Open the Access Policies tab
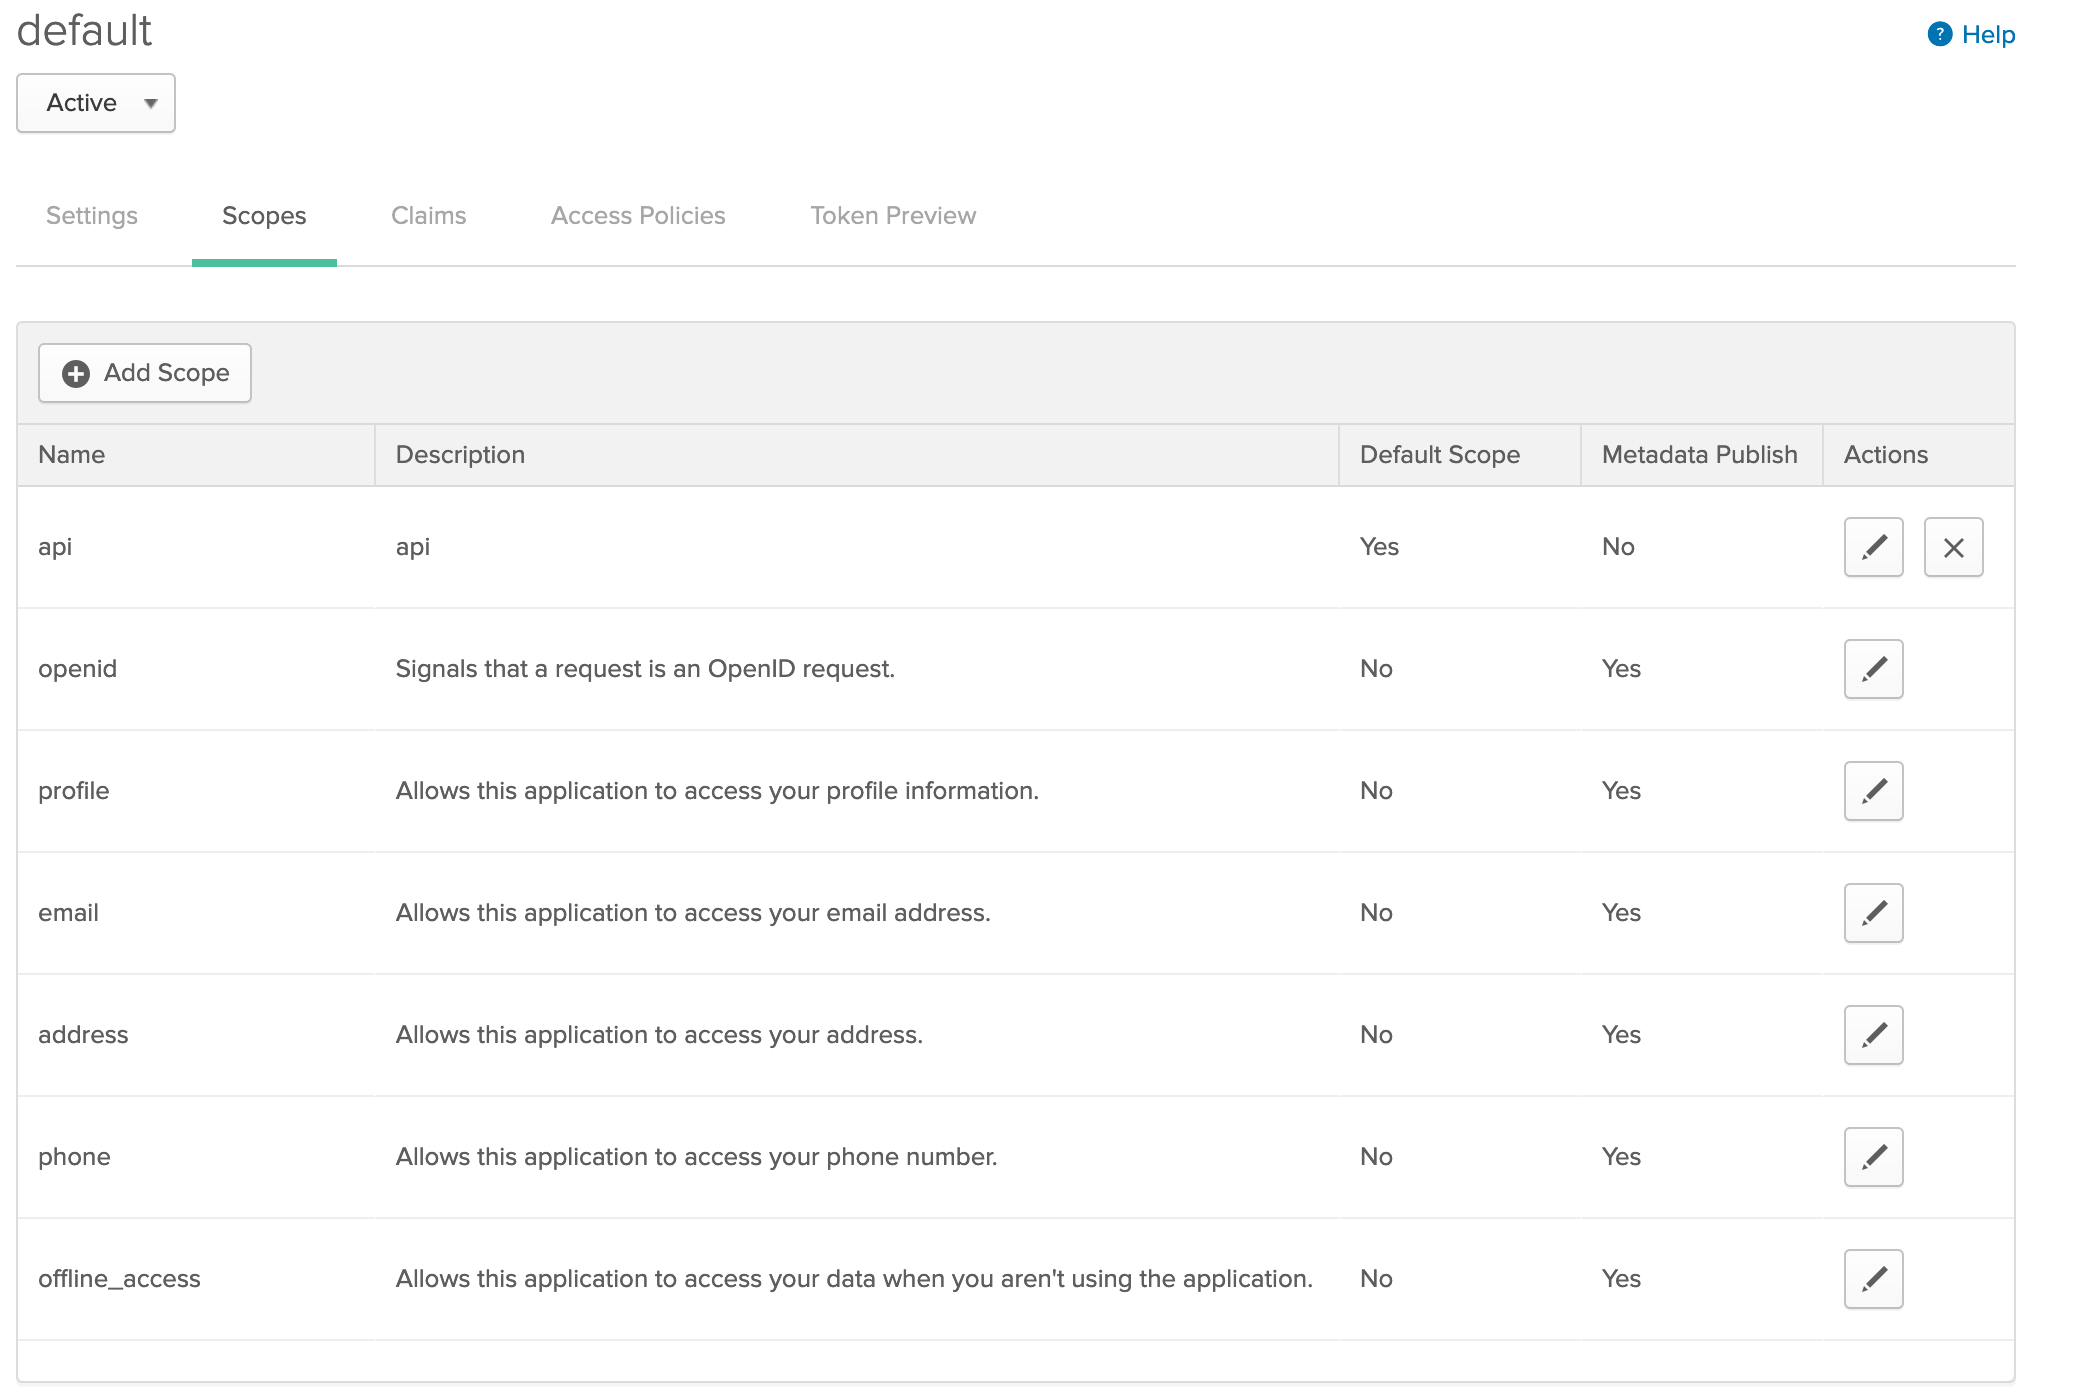Screen dimensions: 2092x1398 638,216
